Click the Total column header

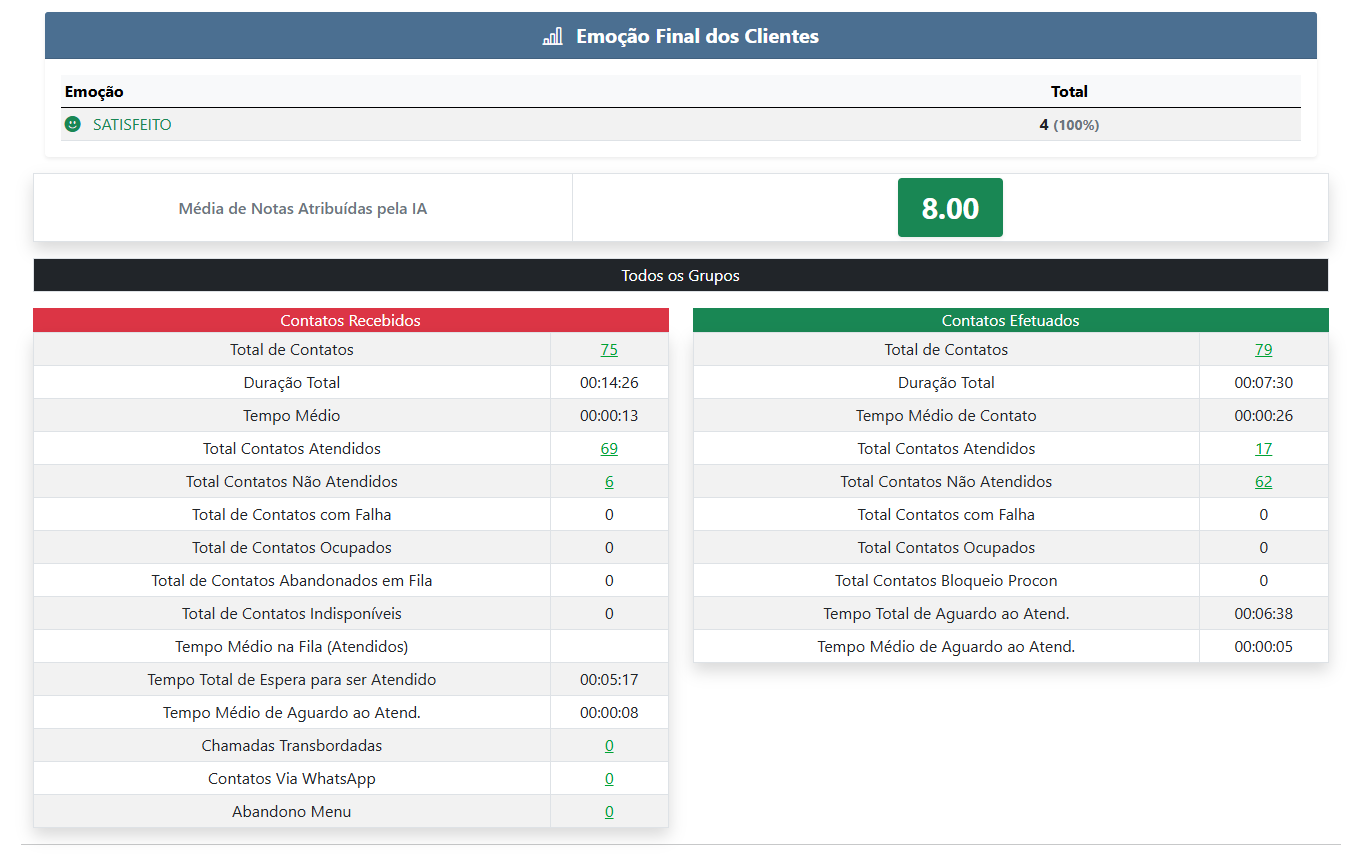coord(1069,92)
